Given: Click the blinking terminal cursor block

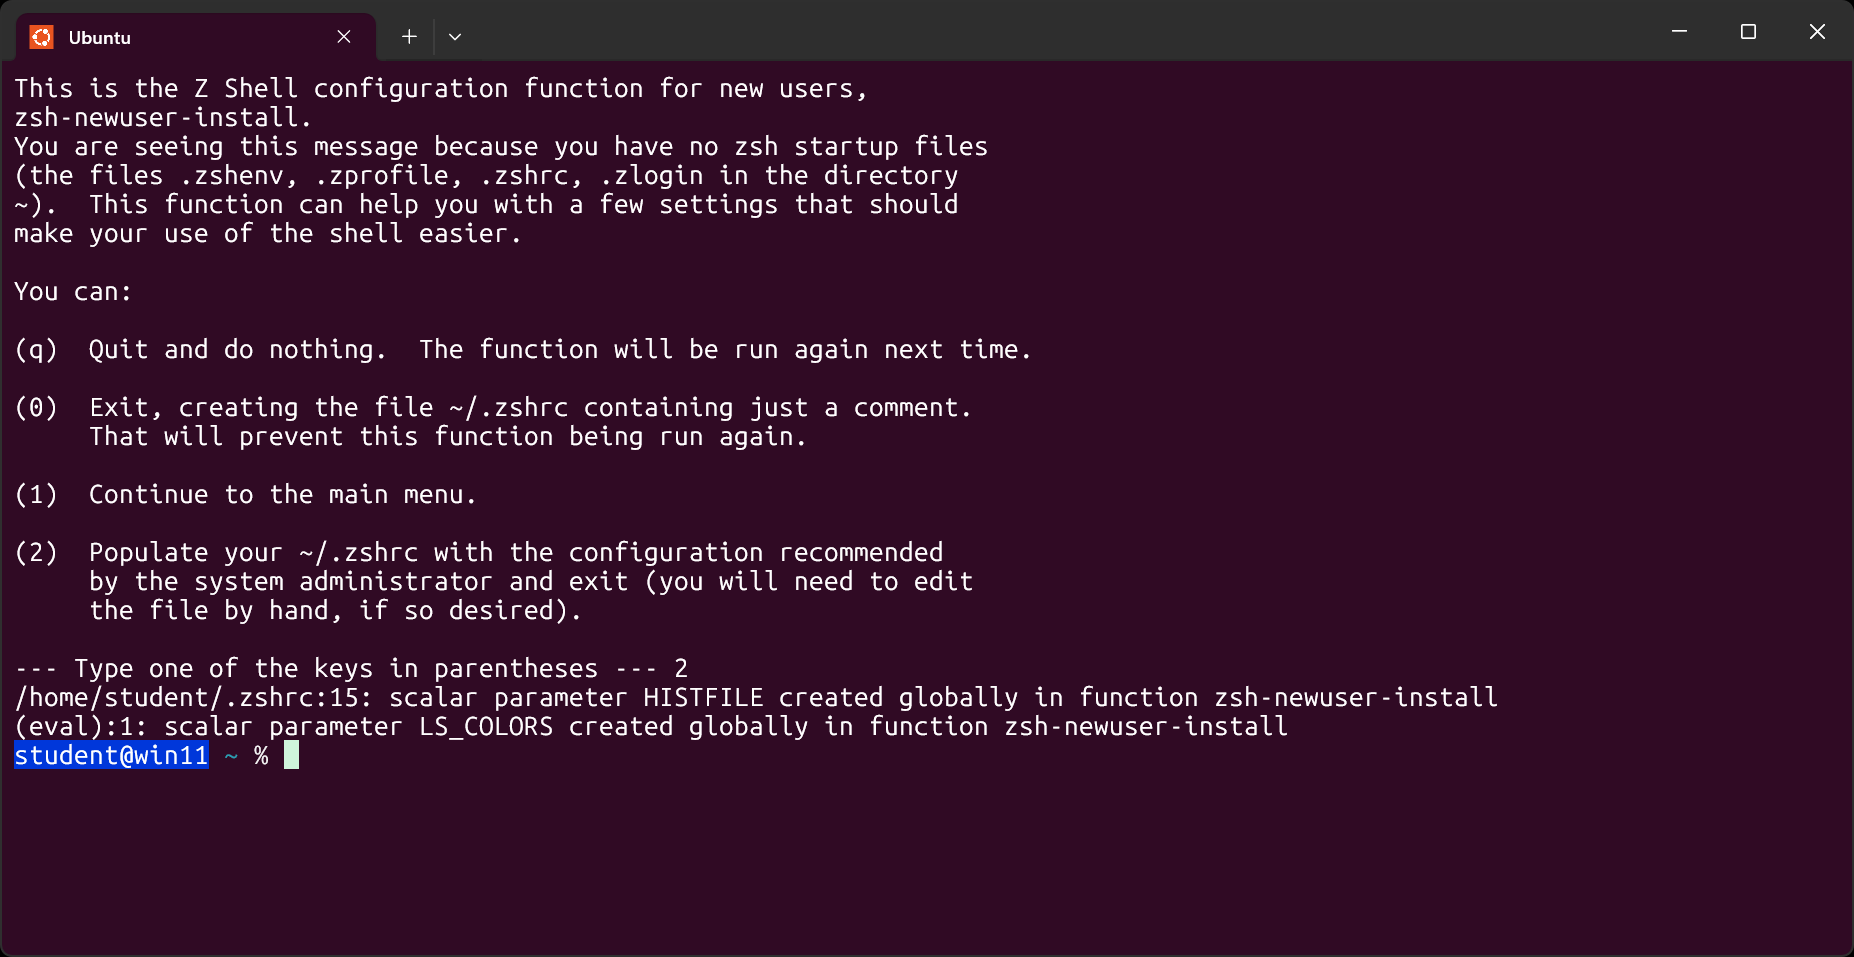Looking at the screenshot, I should tap(291, 755).
